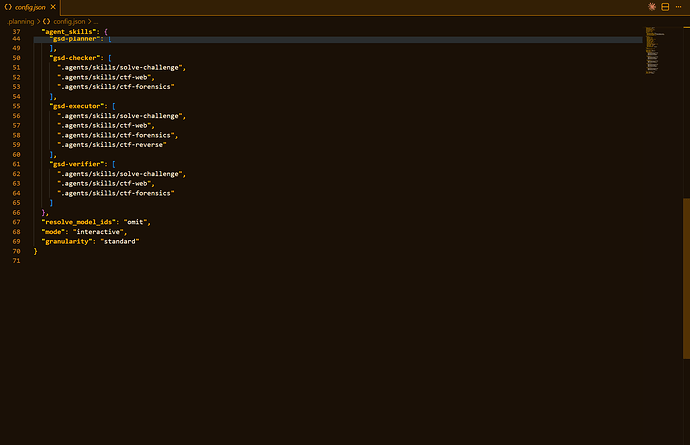Click solve-challenge string on line 56
The width and height of the screenshot is (690, 445).
click(x=120, y=116)
